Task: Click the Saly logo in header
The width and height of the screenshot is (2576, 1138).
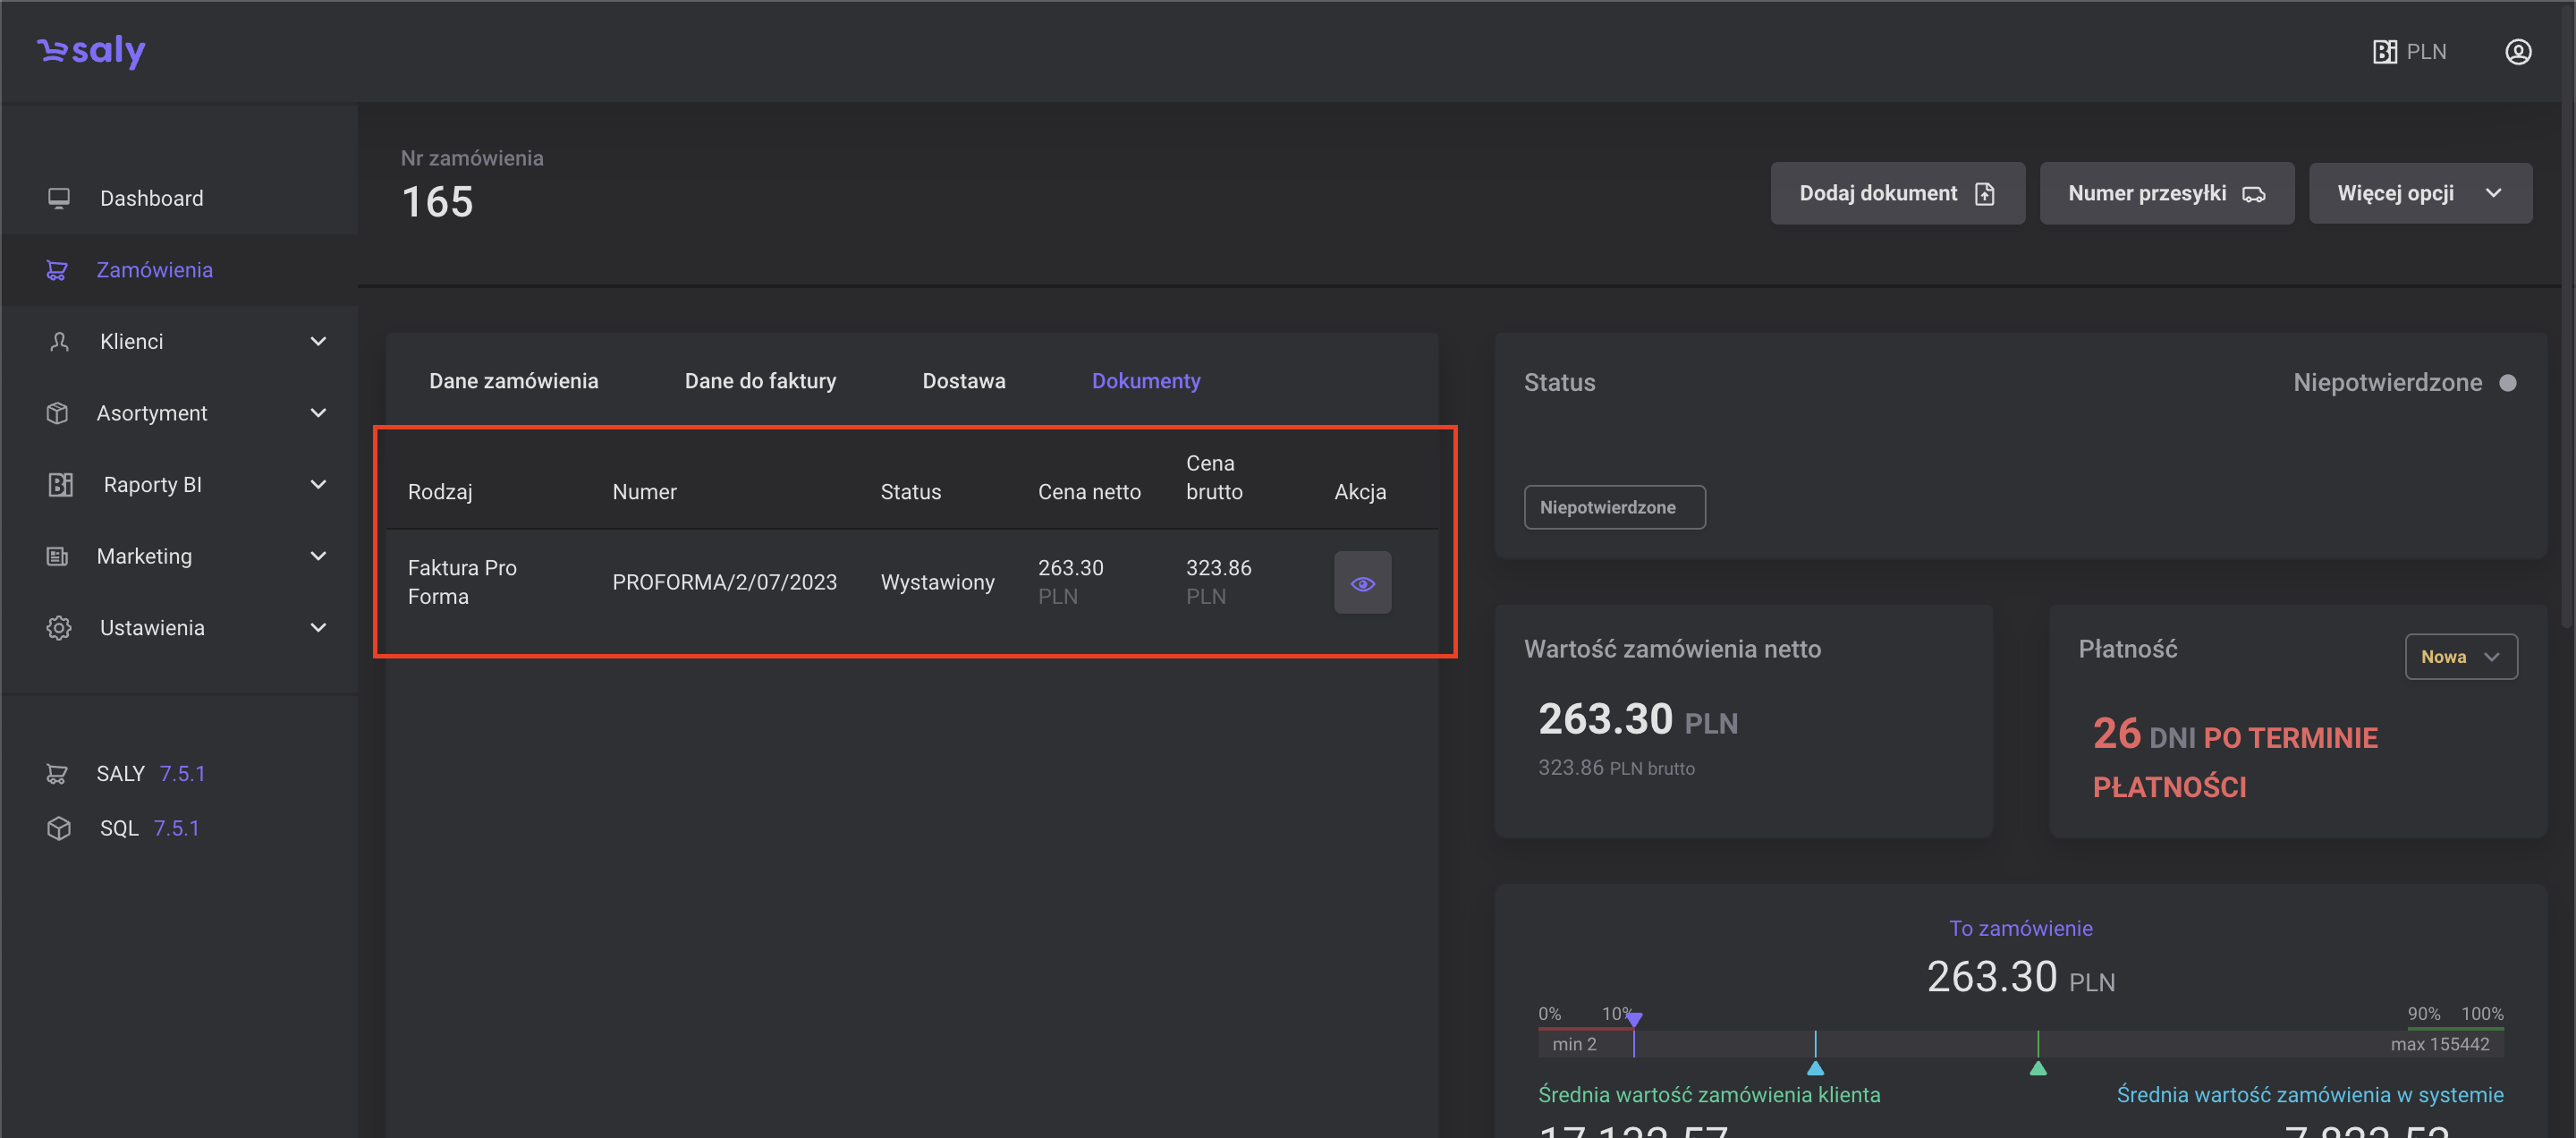Action: pos(91,50)
